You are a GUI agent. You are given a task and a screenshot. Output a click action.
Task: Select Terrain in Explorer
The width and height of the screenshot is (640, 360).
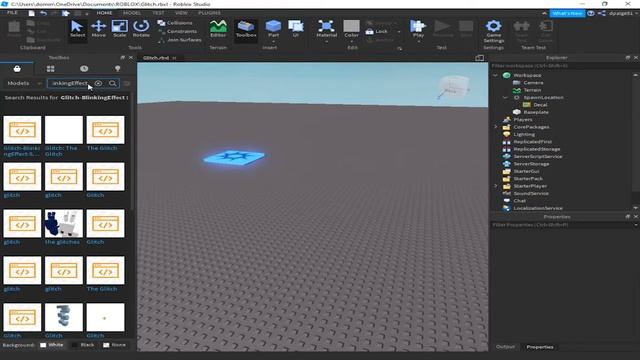pos(532,90)
